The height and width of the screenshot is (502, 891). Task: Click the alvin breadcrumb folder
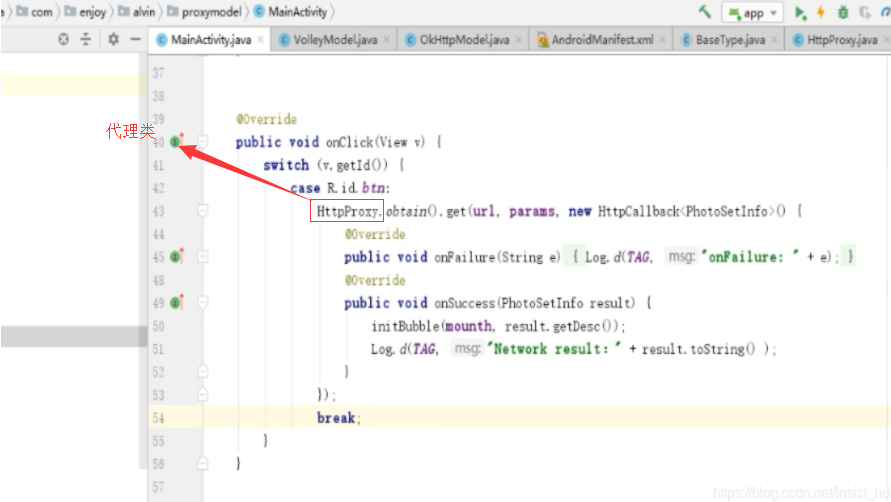tap(136, 11)
